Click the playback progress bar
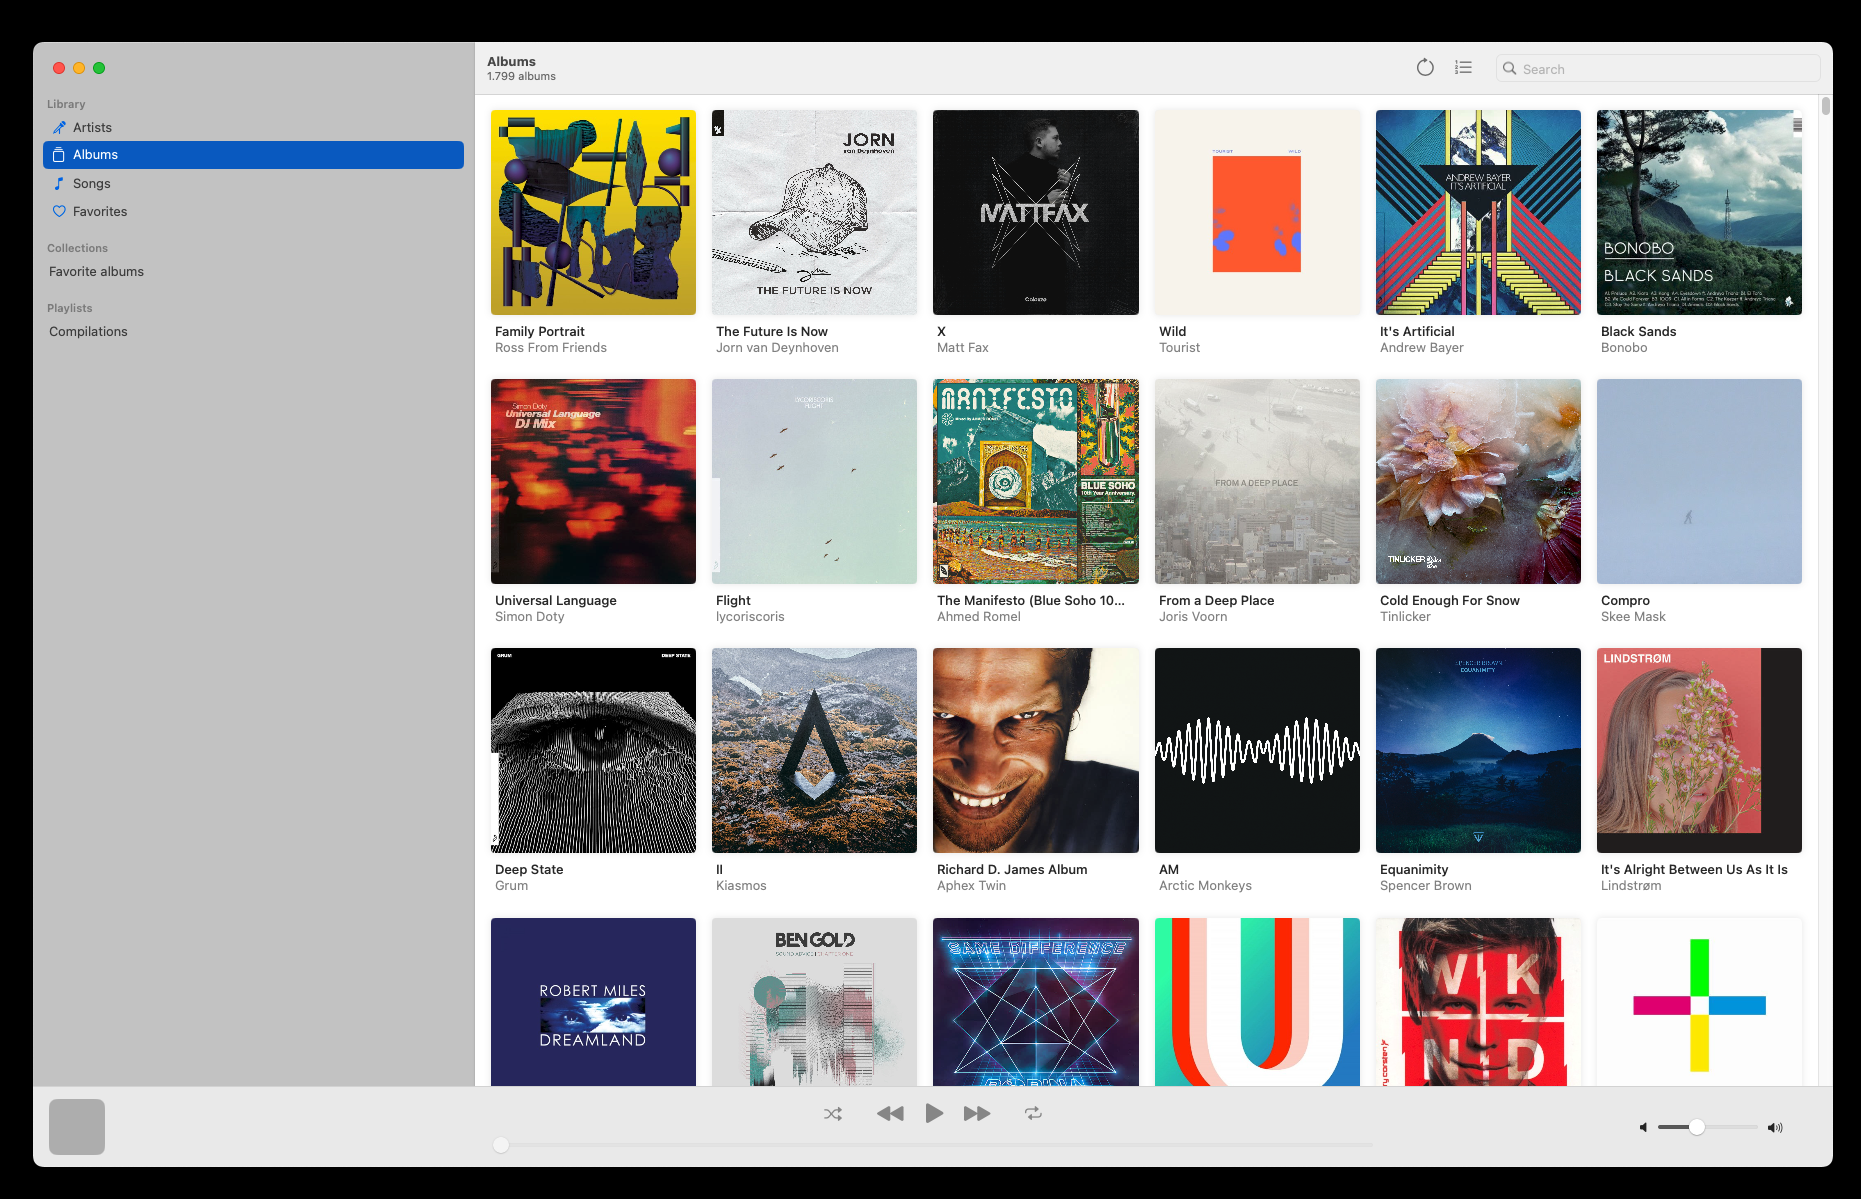1861x1199 pixels. click(934, 1145)
